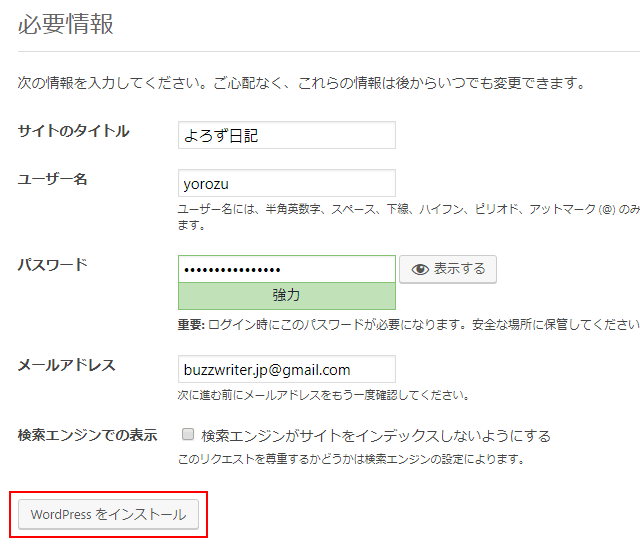The height and width of the screenshot is (546, 640).
Task: Click the サイトのタイトル input field
Action: pos(287,135)
